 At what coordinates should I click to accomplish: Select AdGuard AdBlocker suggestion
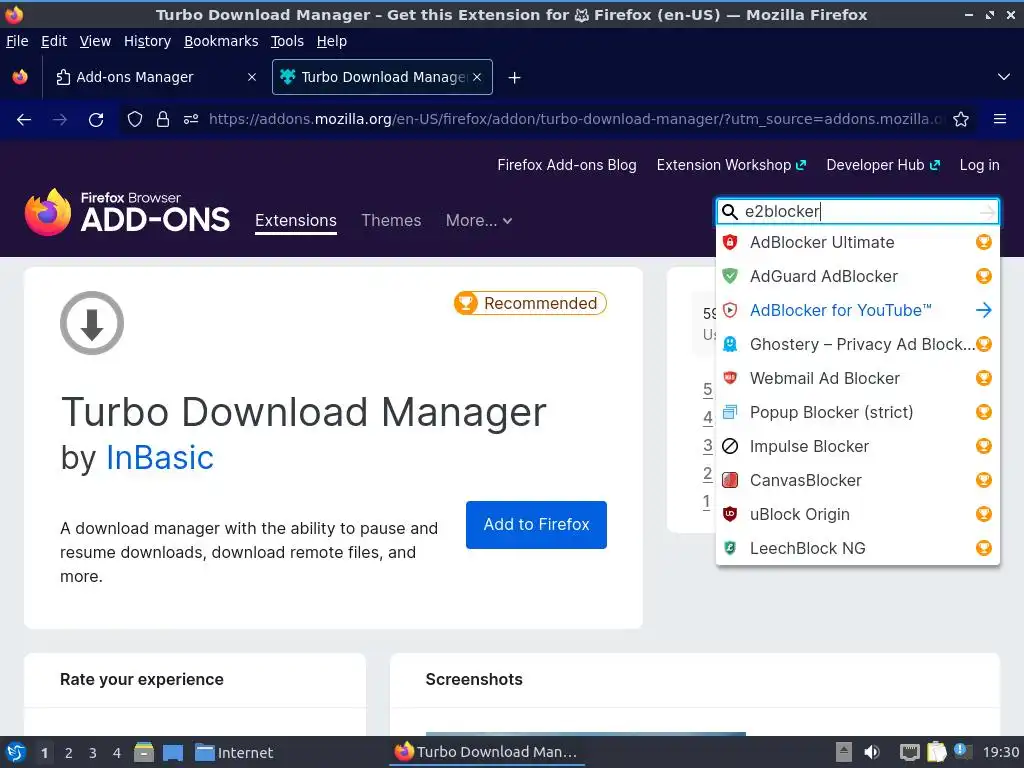pyautogui.click(x=857, y=276)
